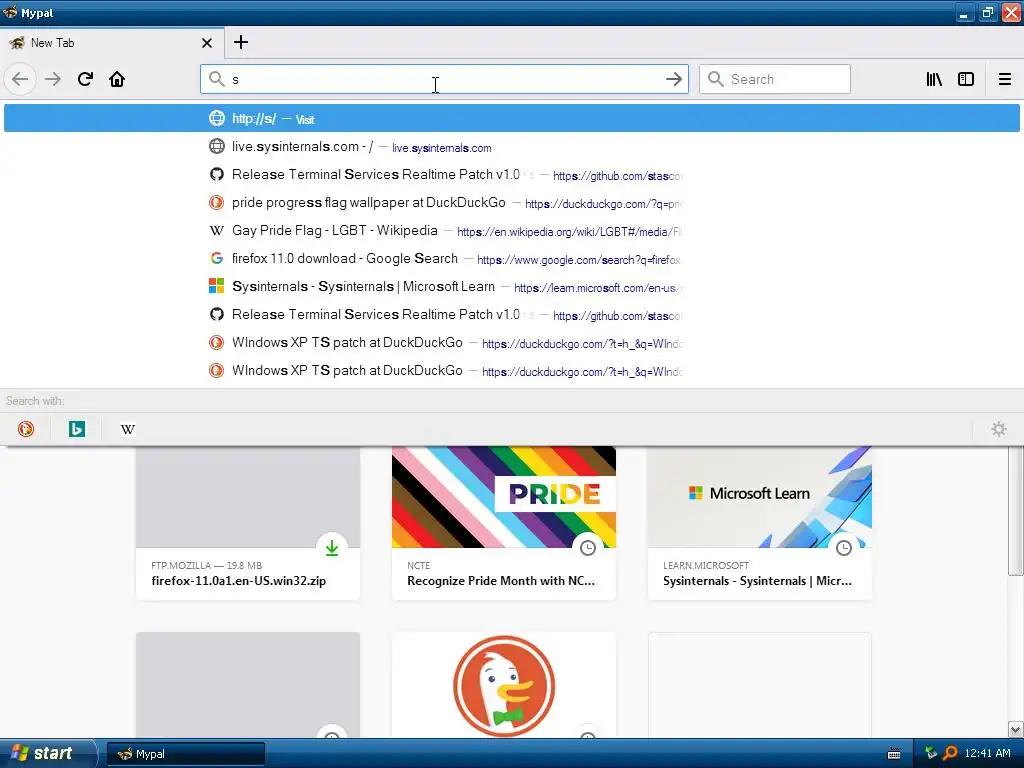
Task: Search with DuckDuckGo one-off icon
Action: (25, 429)
